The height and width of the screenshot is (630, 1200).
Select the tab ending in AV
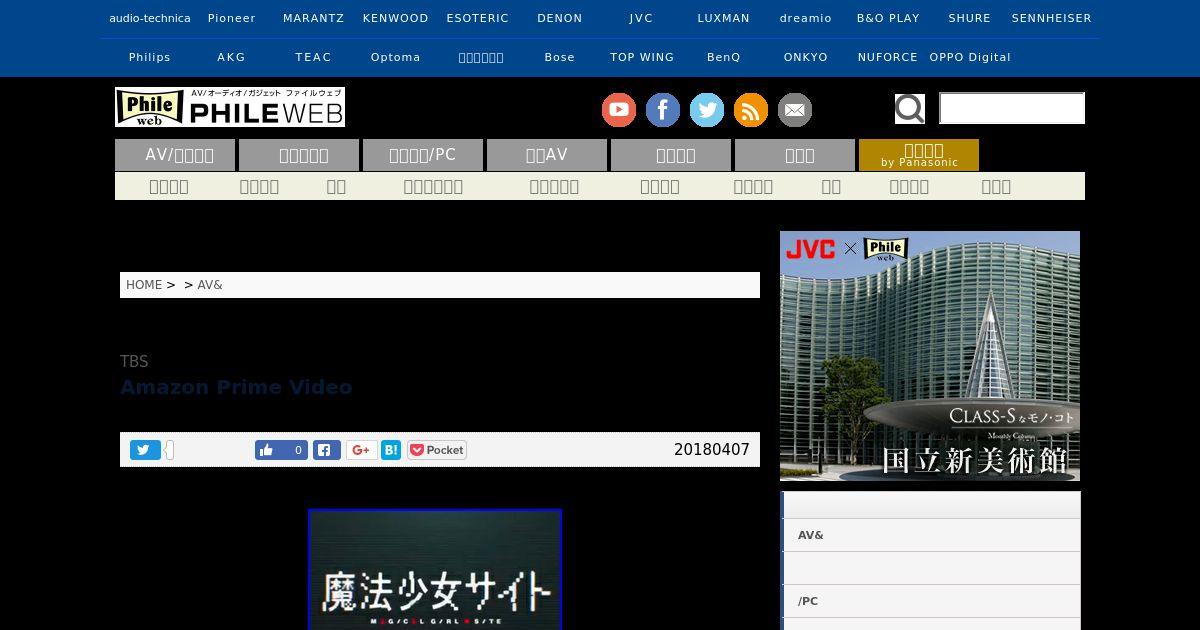click(547, 155)
